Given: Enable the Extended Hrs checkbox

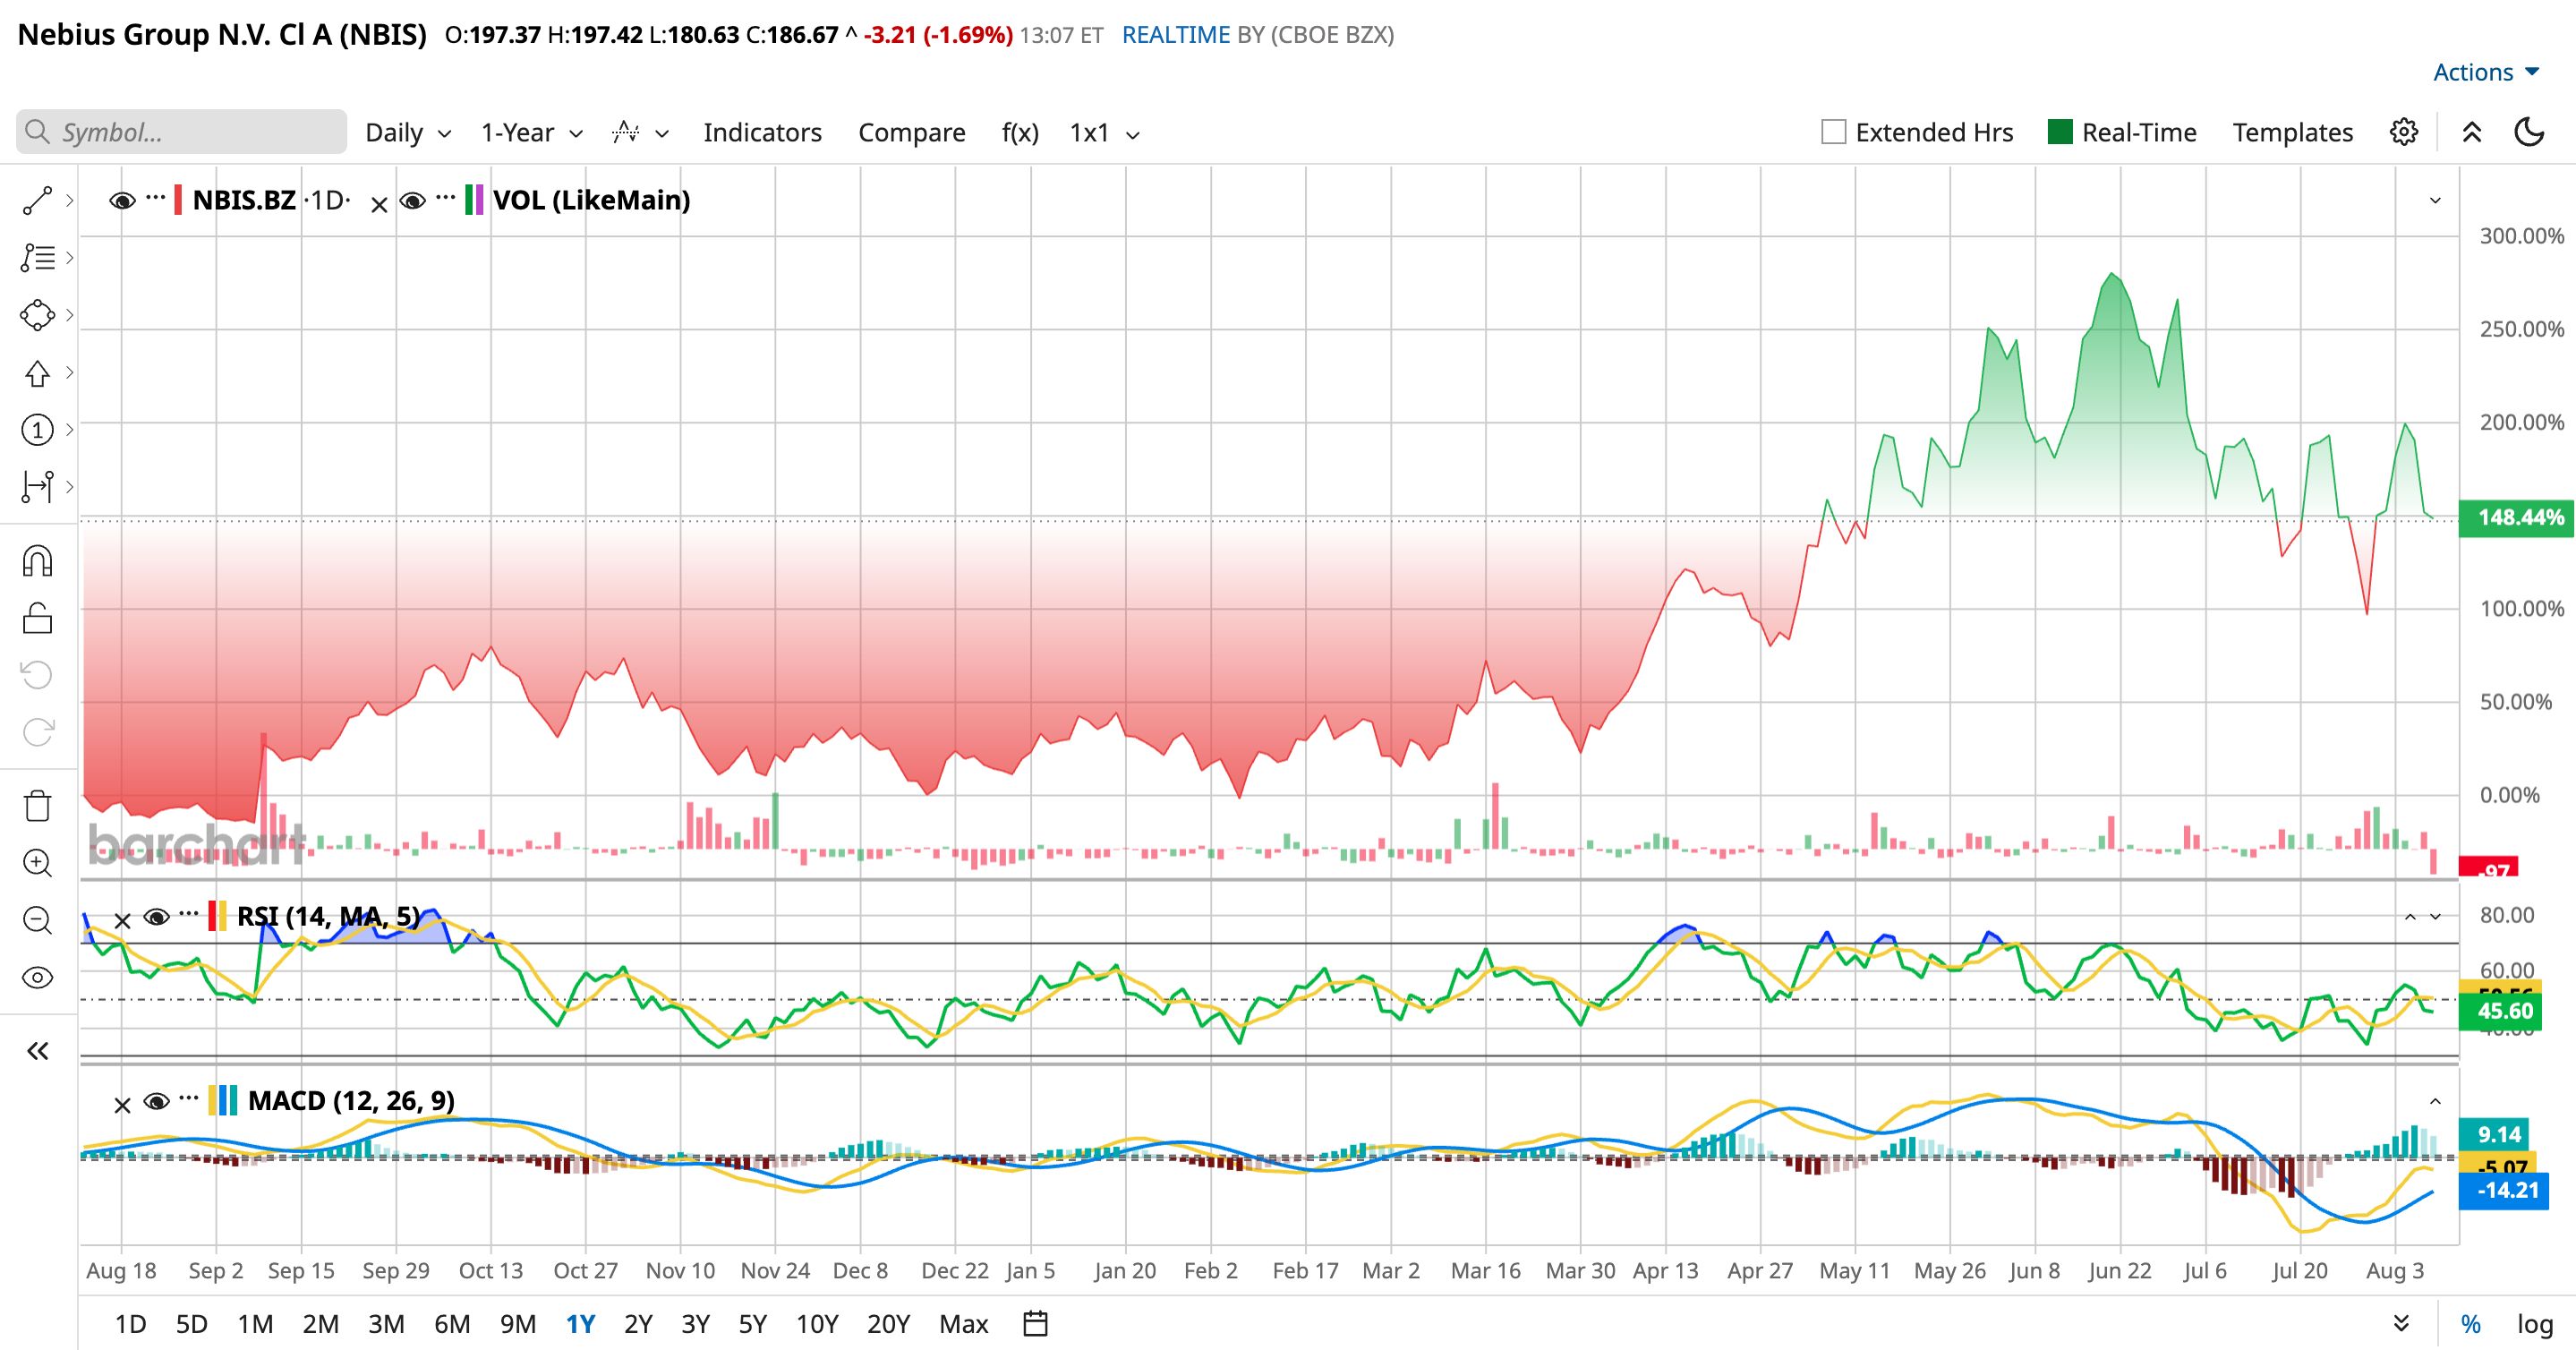Looking at the screenshot, I should click(1833, 132).
